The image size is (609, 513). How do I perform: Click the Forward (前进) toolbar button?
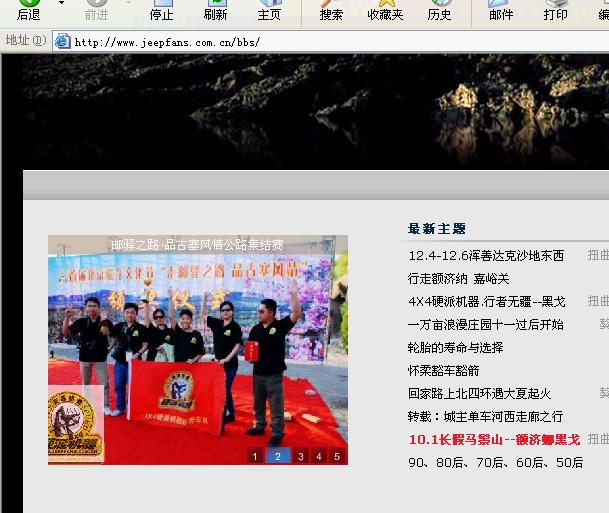[x=96, y=11]
